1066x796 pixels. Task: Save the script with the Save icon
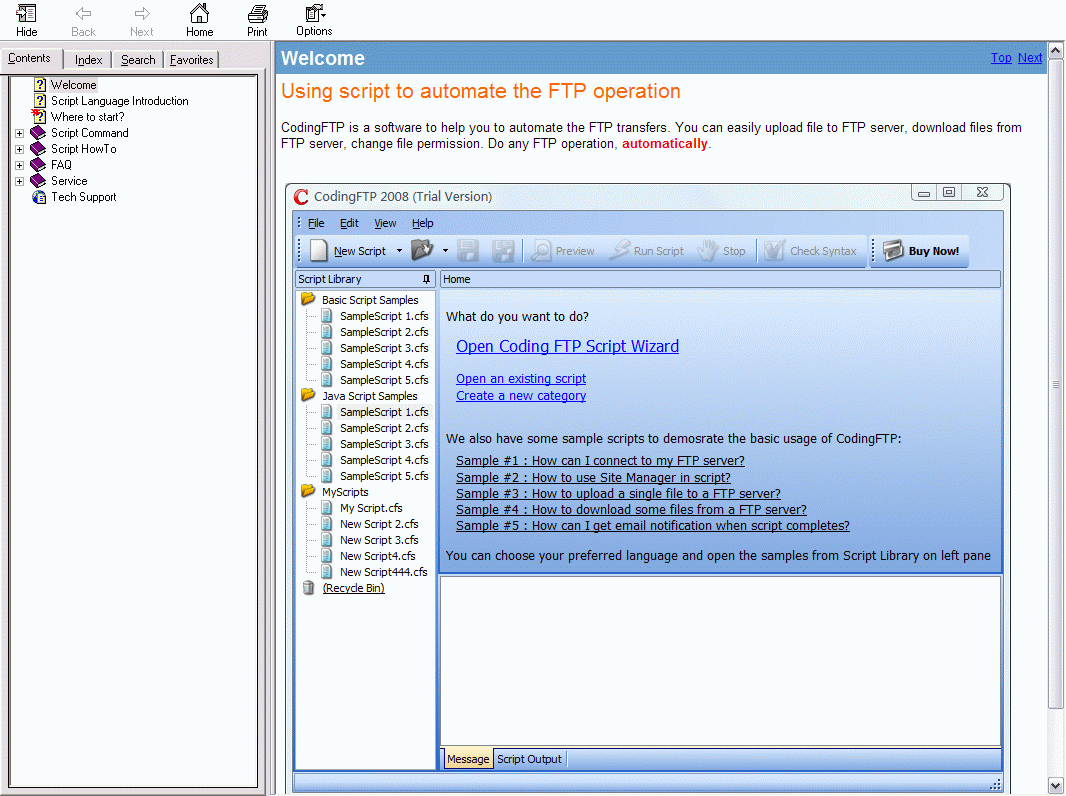point(467,251)
